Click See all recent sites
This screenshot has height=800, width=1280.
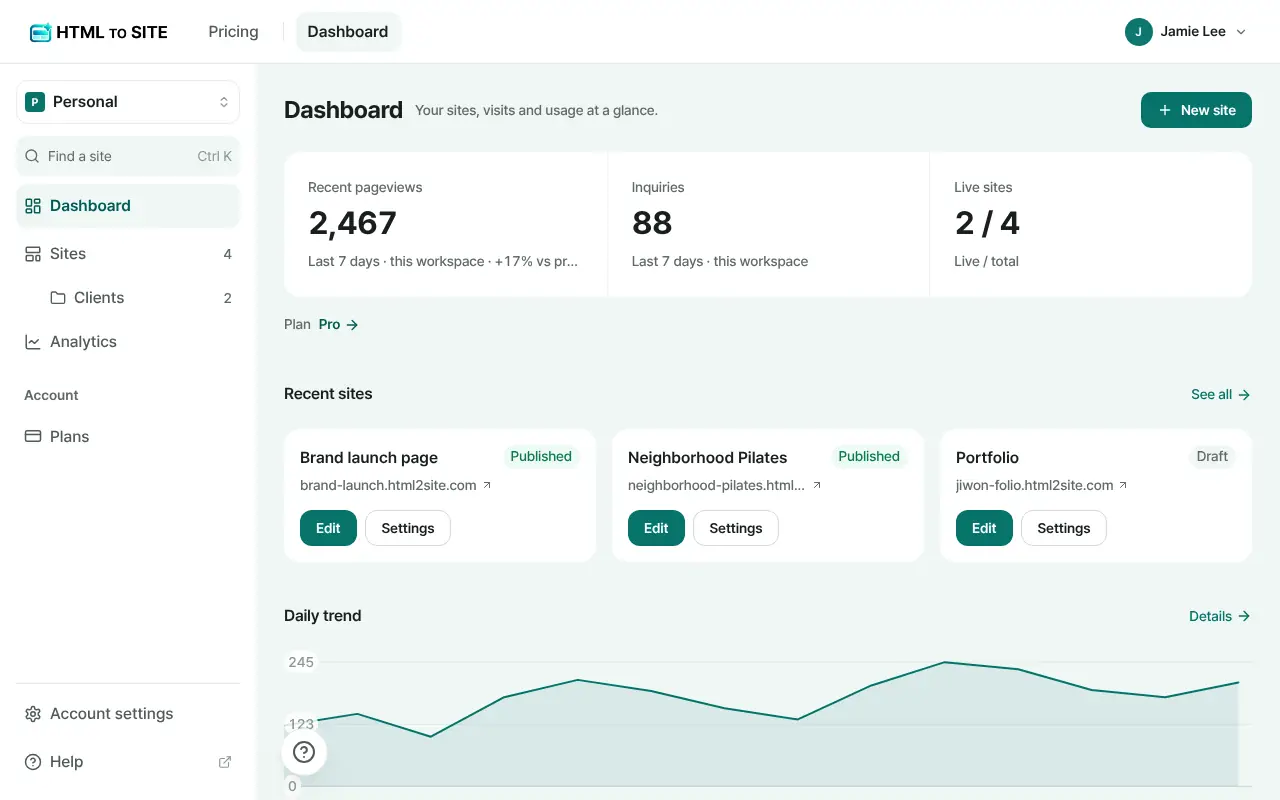coord(1220,395)
